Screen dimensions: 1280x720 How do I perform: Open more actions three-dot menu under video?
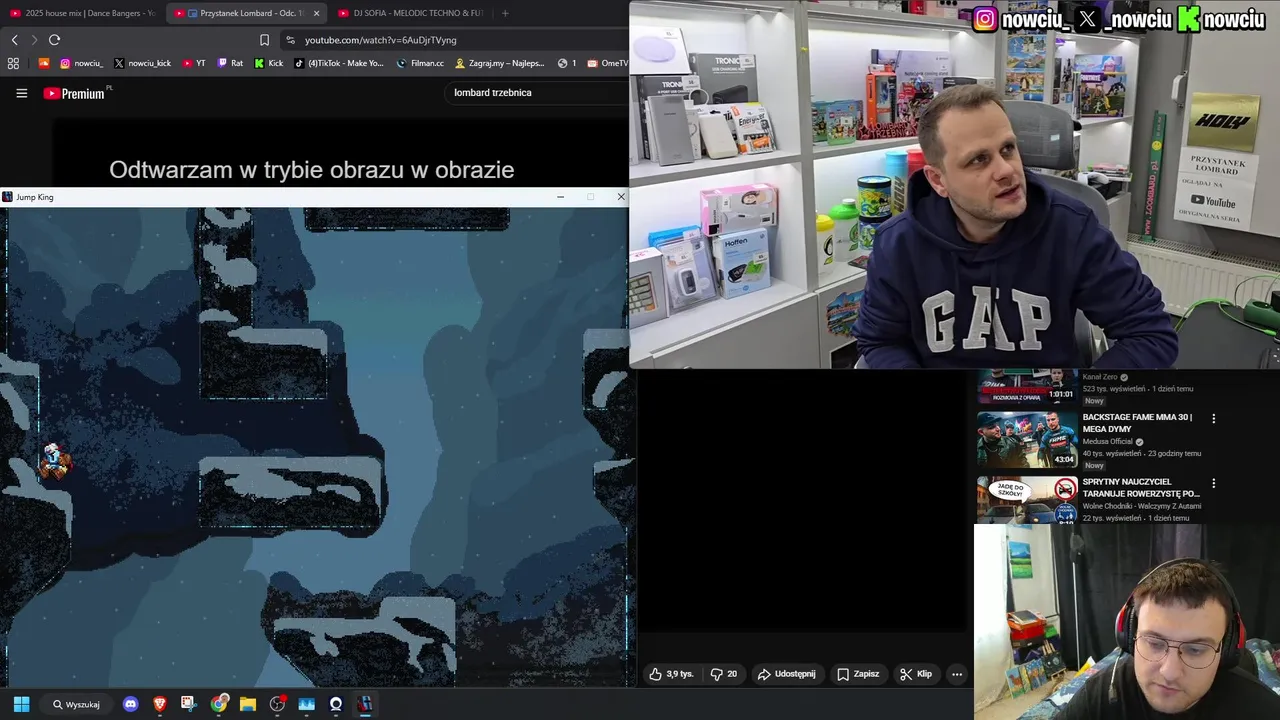pos(957,674)
